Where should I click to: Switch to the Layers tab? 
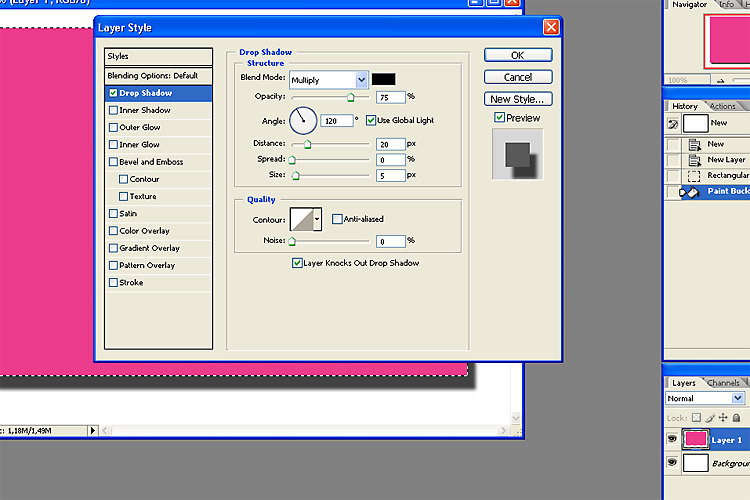coord(684,383)
